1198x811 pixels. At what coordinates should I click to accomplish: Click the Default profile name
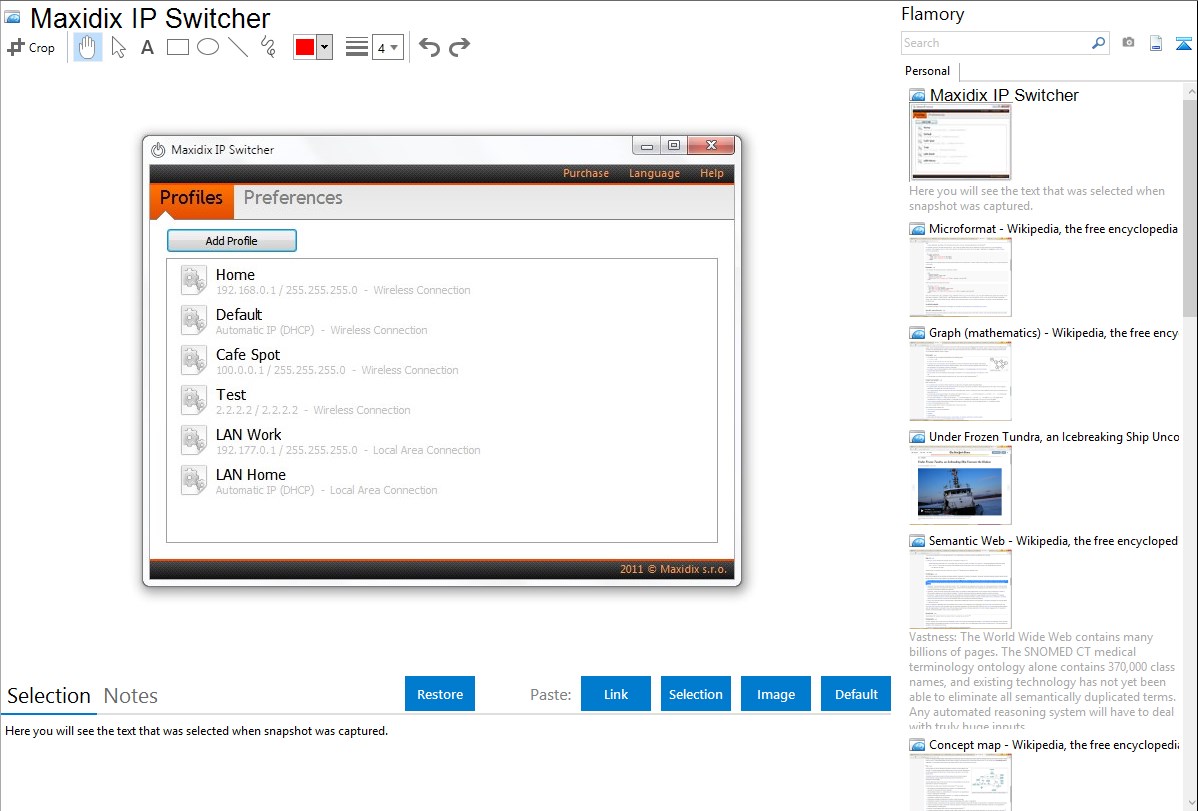239,315
